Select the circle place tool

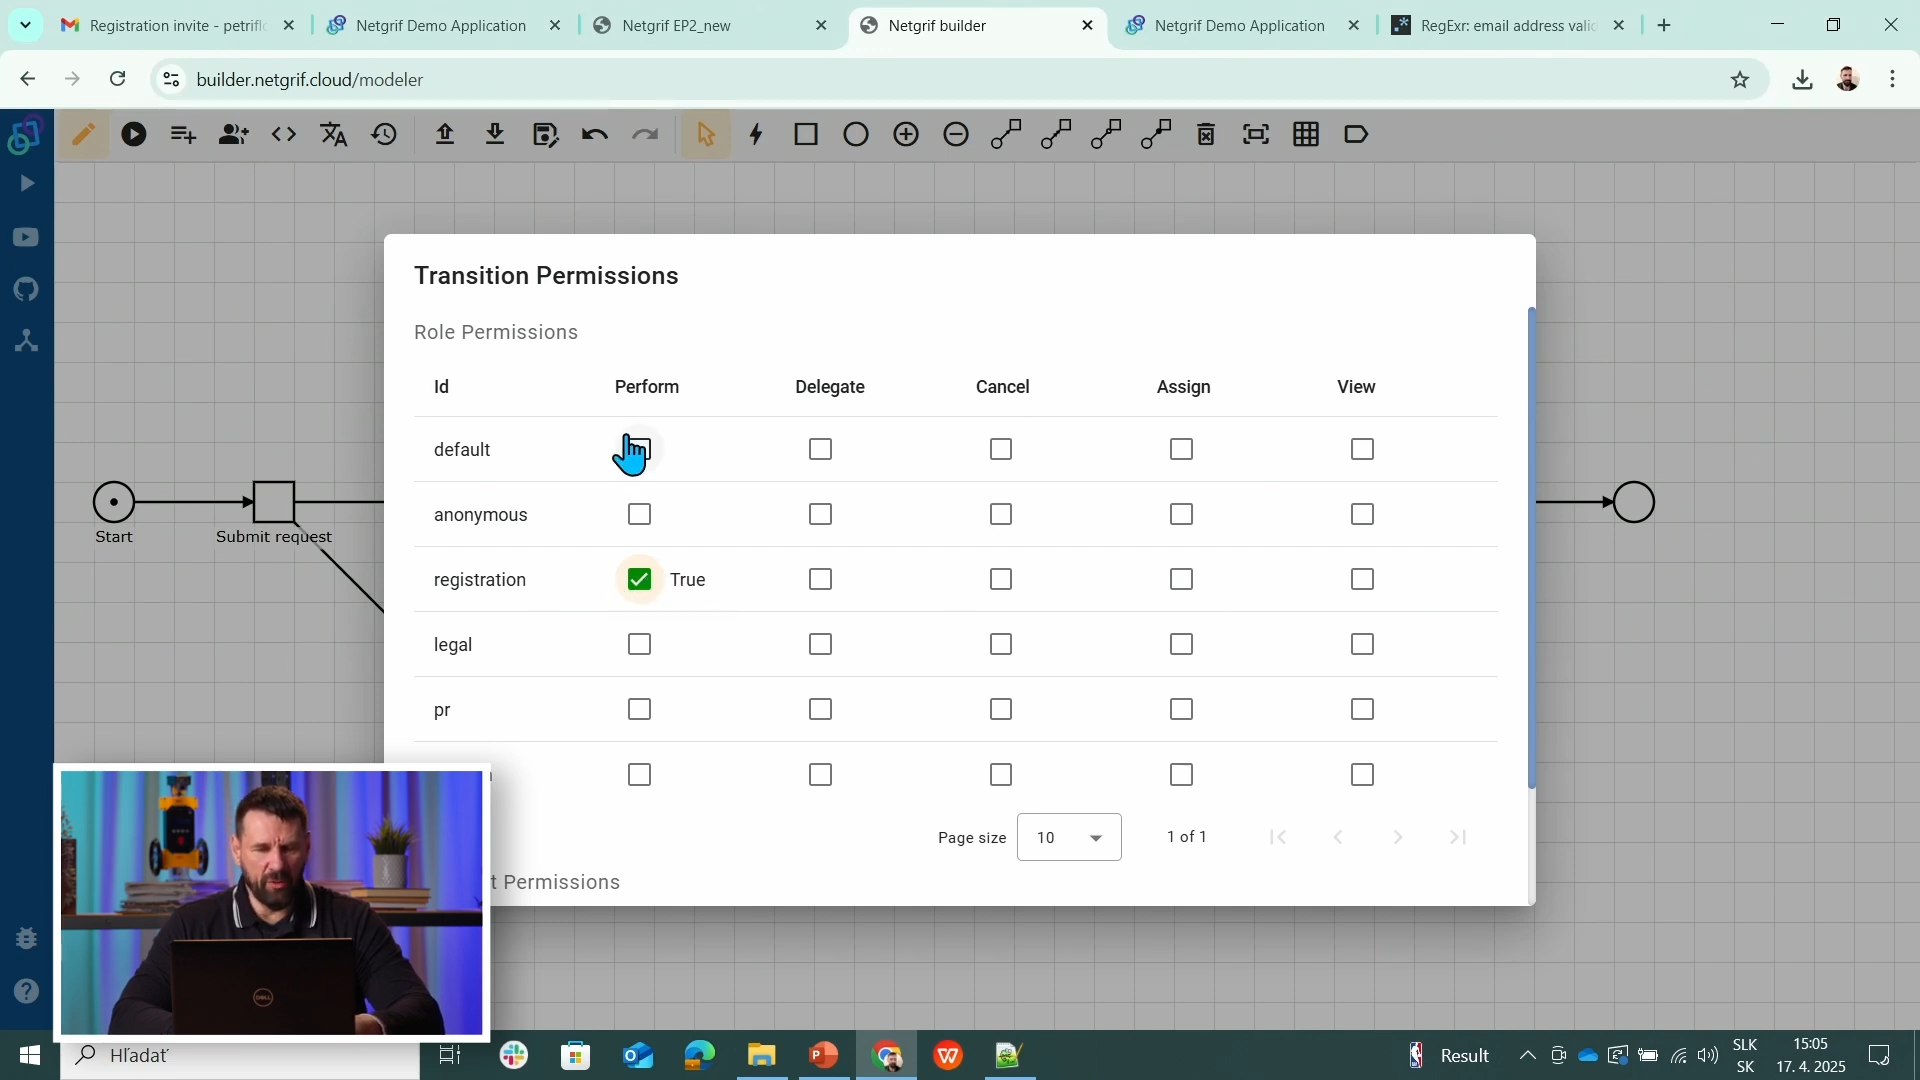(855, 133)
